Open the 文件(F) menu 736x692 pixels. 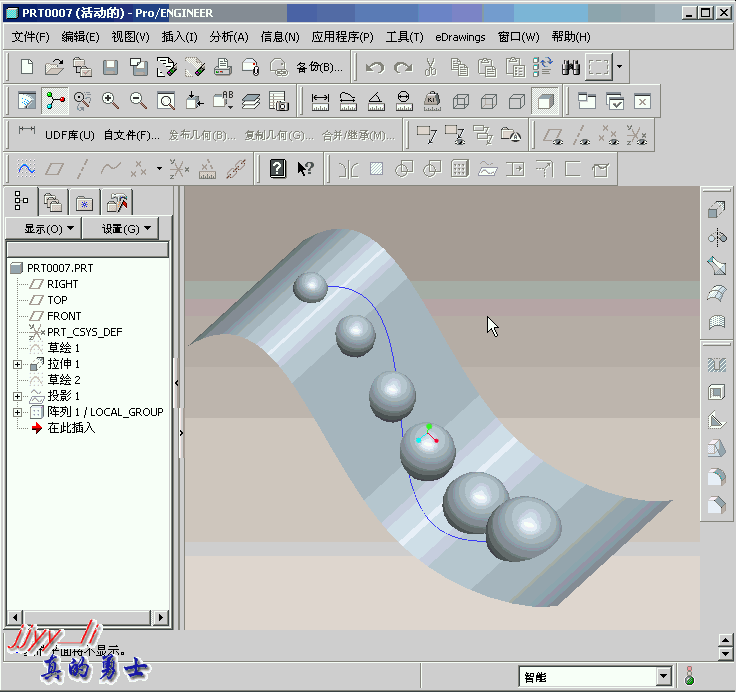coord(31,37)
